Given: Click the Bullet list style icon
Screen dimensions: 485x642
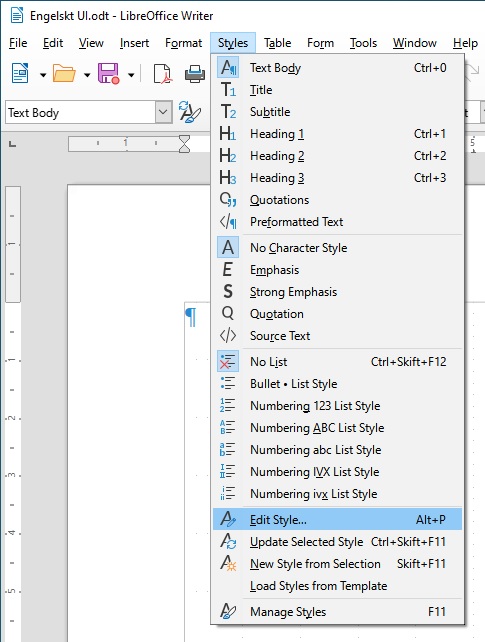Looking at the screenshot, I should (x=228, y=384).
